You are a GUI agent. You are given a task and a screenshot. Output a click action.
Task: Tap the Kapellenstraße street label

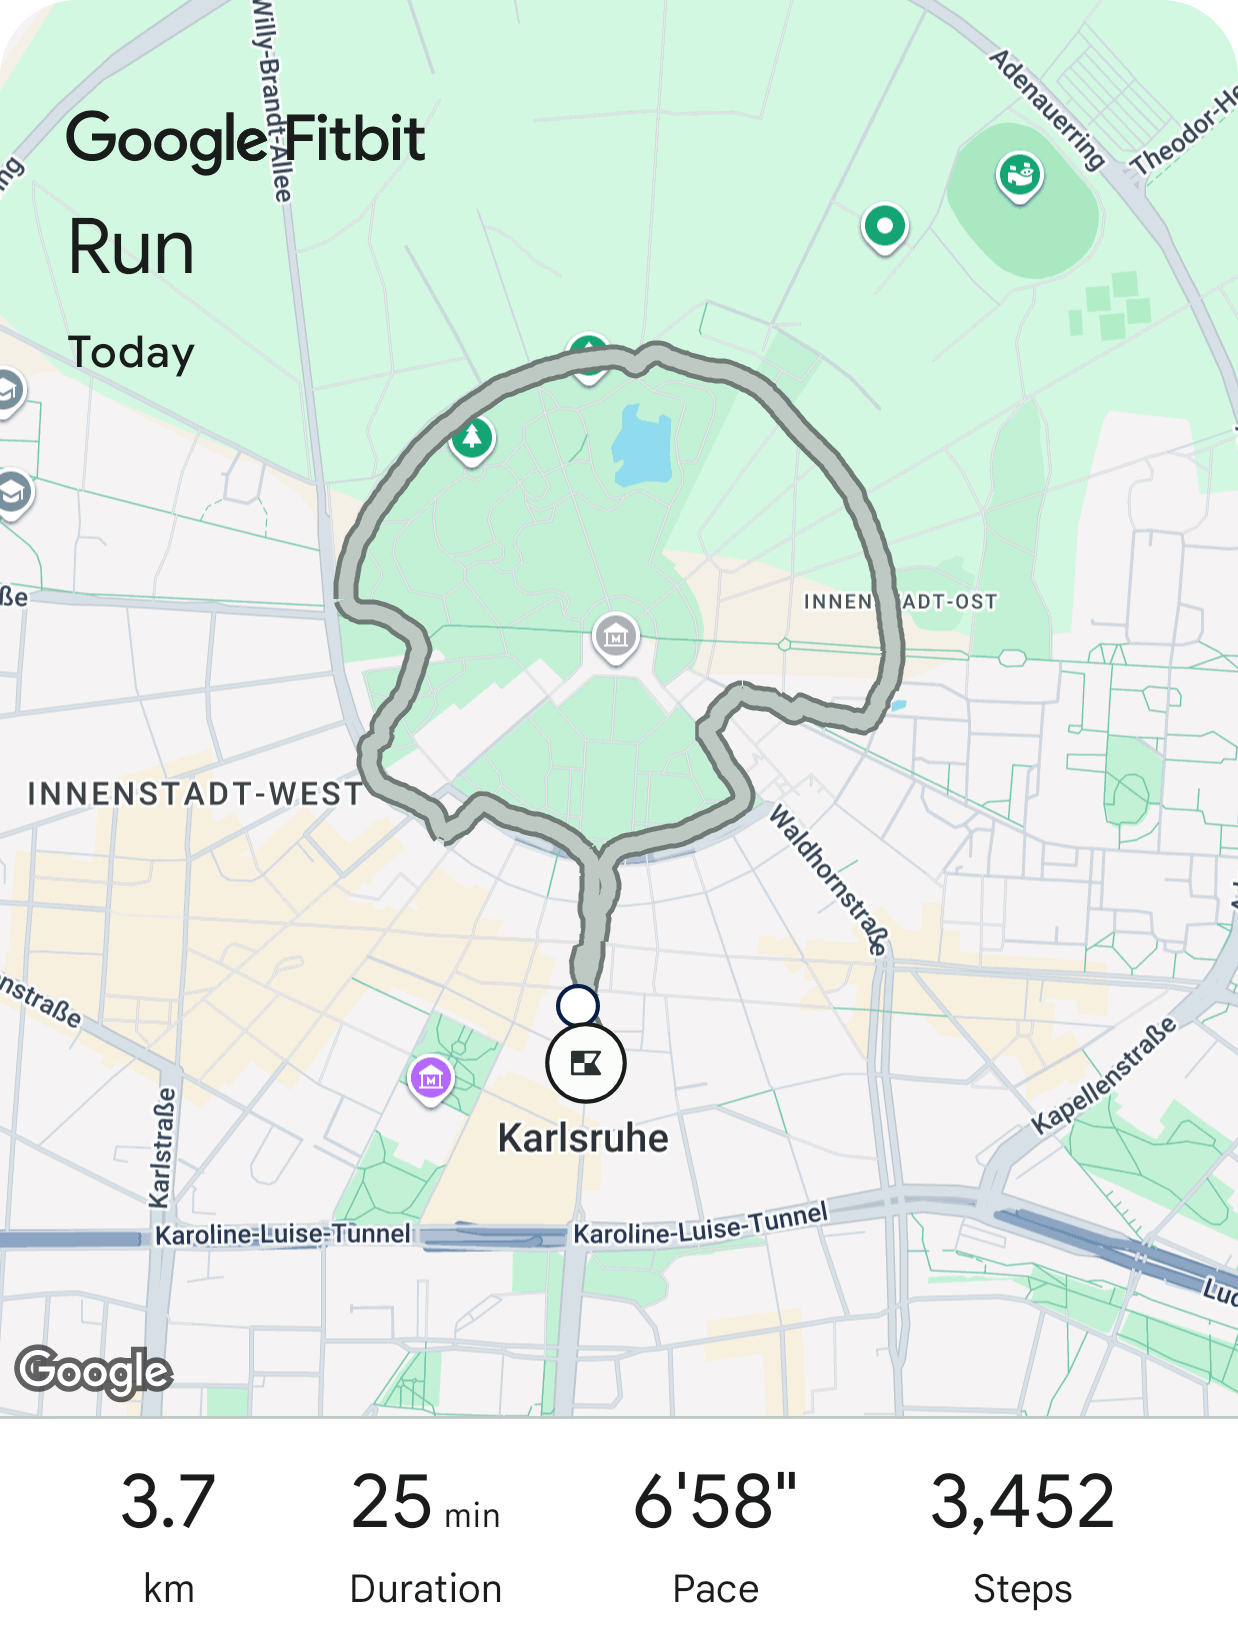(1104, 1077)
